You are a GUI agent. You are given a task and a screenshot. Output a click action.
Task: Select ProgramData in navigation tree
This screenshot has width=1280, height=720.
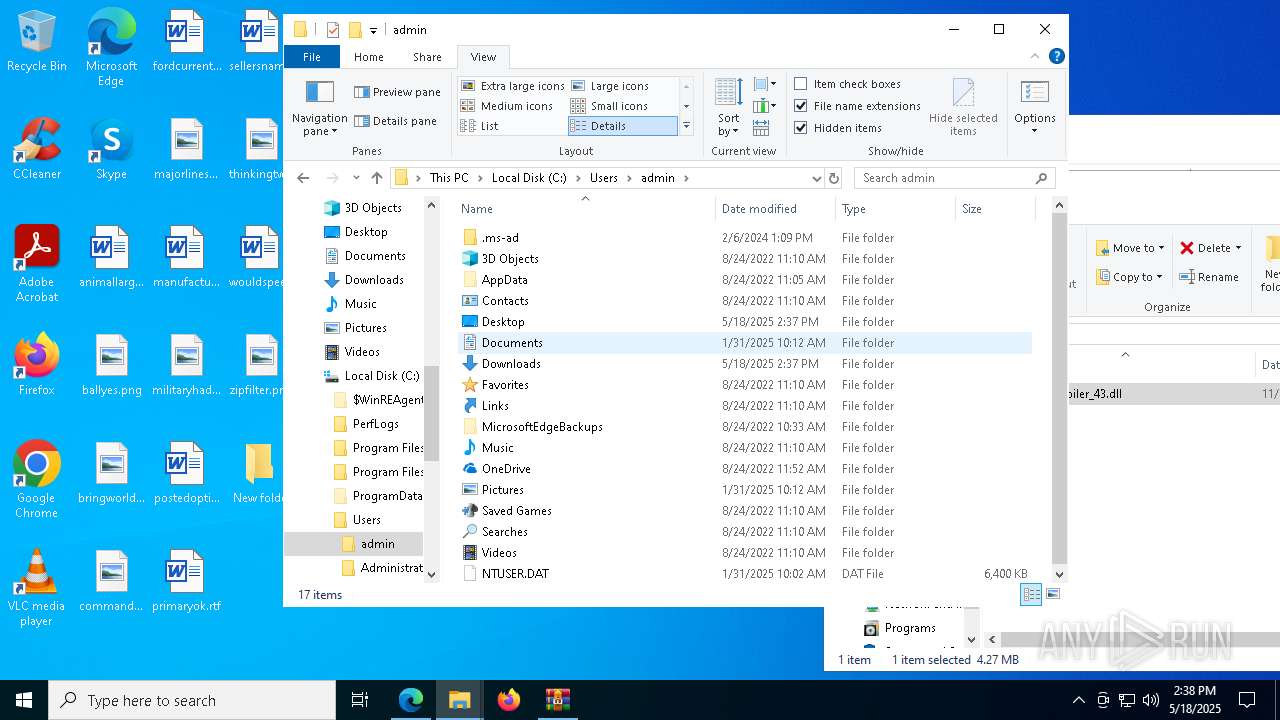pos(387,496)
